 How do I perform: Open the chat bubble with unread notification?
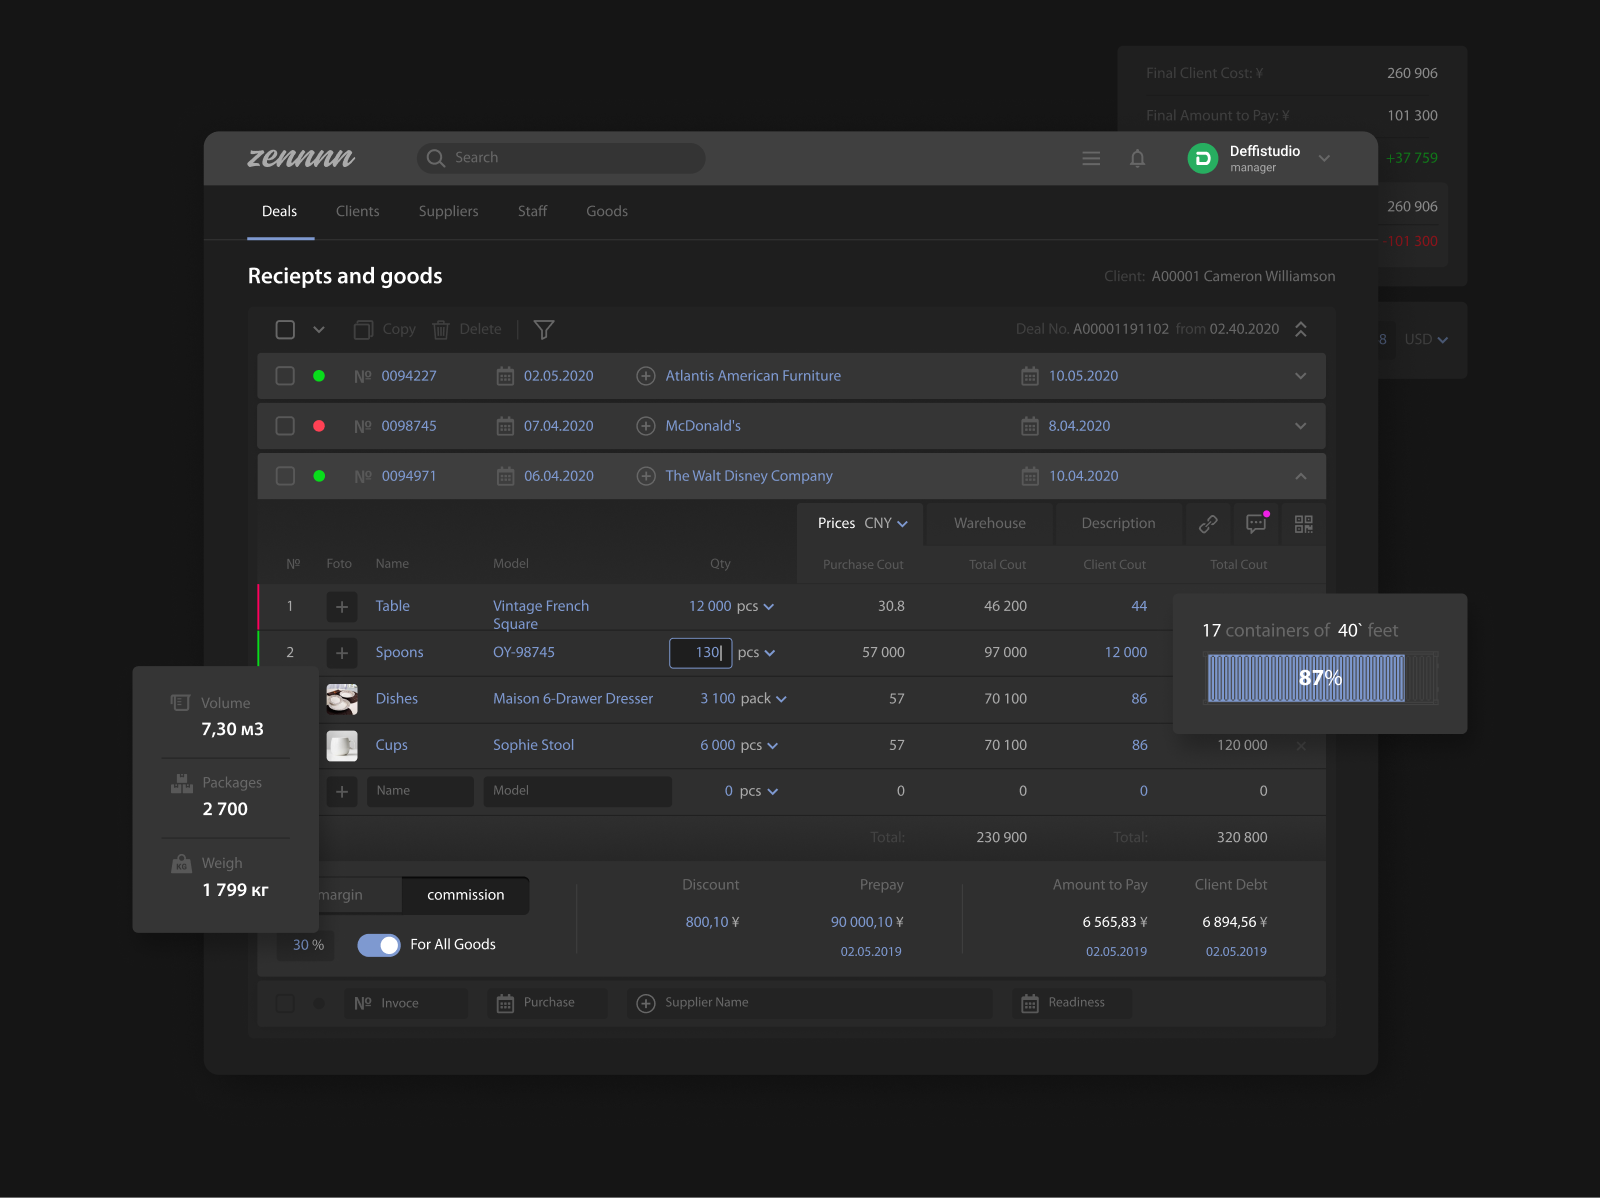coord(1255,523)
